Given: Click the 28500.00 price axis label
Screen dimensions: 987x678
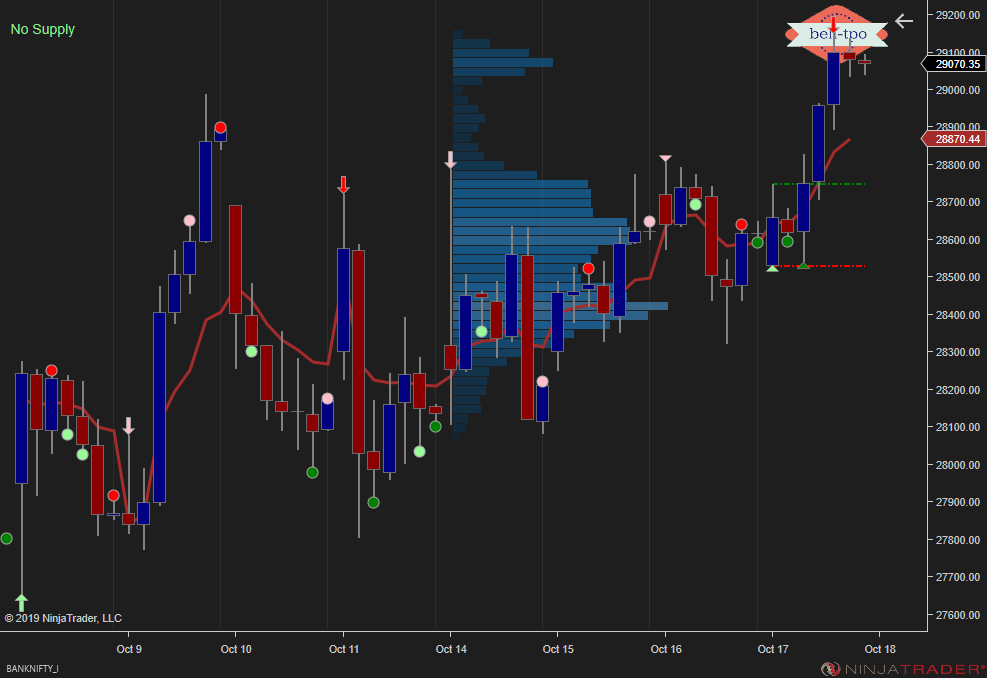Looking at the screenshot, I should point(957,277).
